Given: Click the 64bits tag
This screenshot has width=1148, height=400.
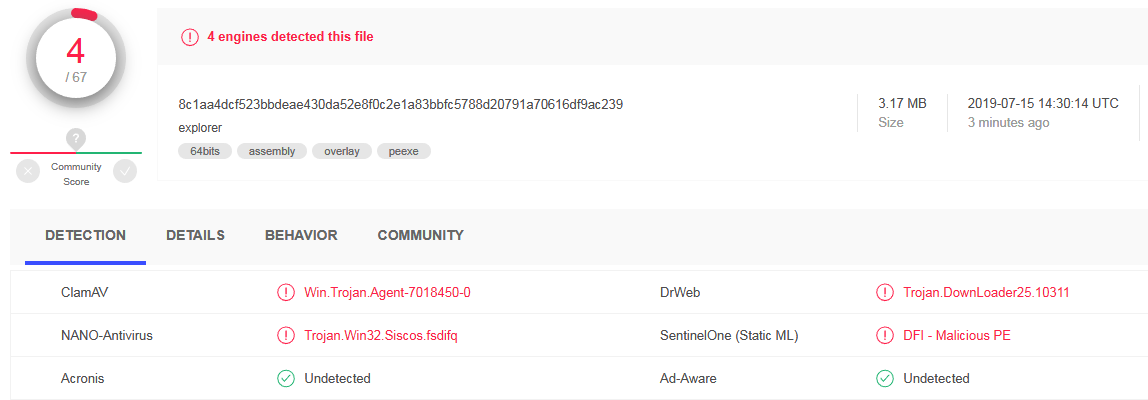Looking at the screenshot, I should point(205,151).
